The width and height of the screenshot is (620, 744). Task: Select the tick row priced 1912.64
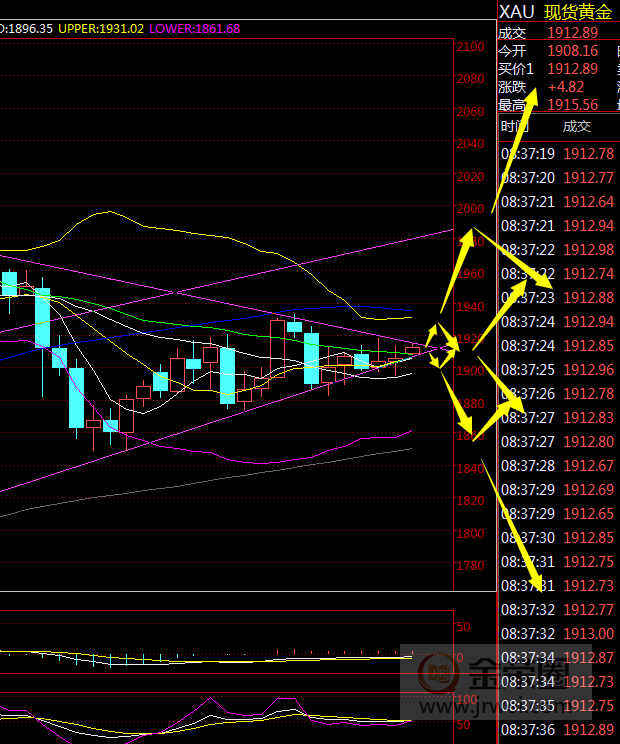(558, 202)
